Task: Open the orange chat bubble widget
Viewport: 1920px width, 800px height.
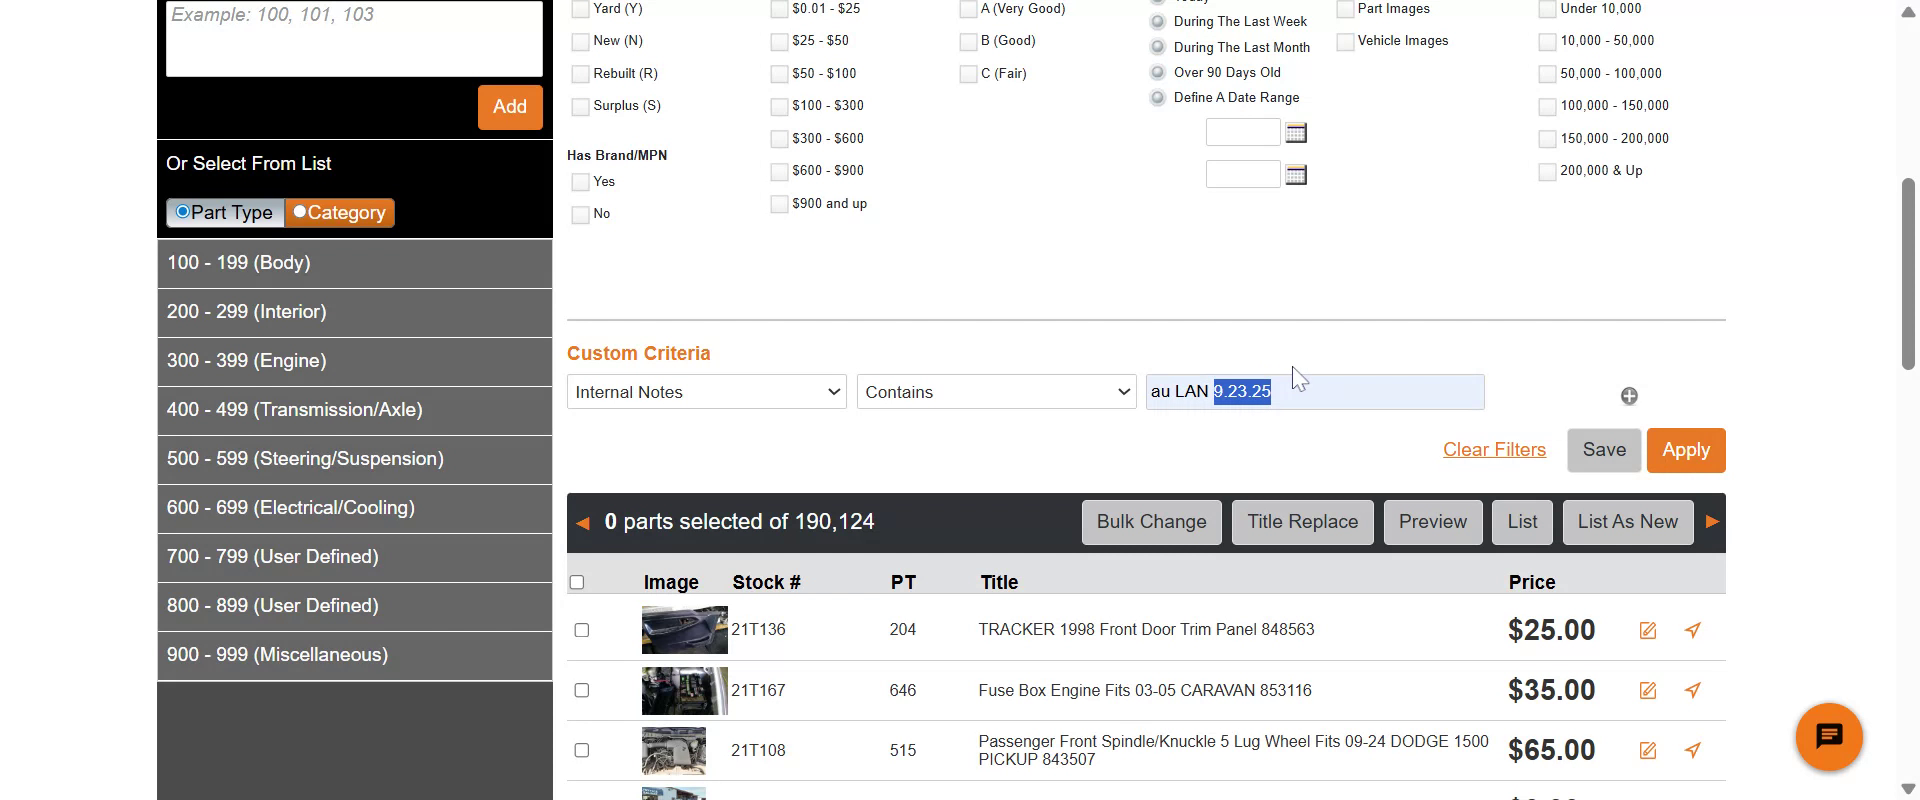Action: pos(1829,737)
